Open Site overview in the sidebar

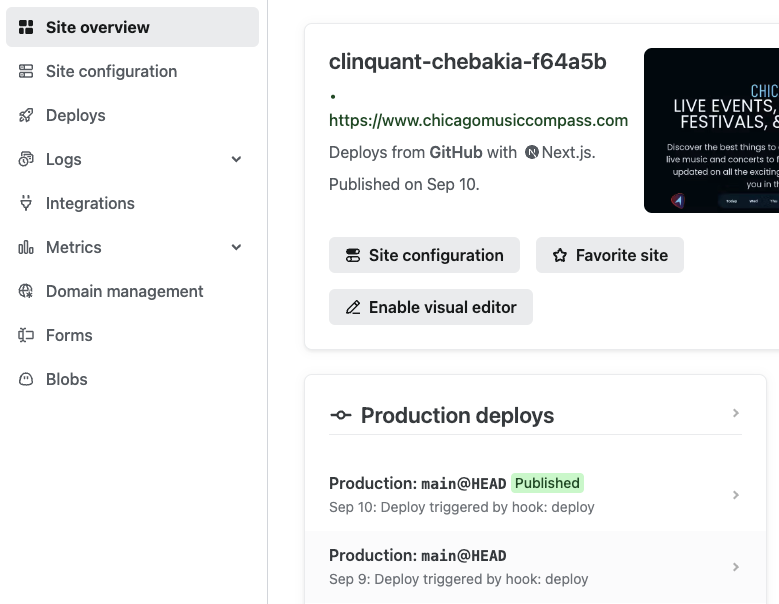tap(132, 27)
